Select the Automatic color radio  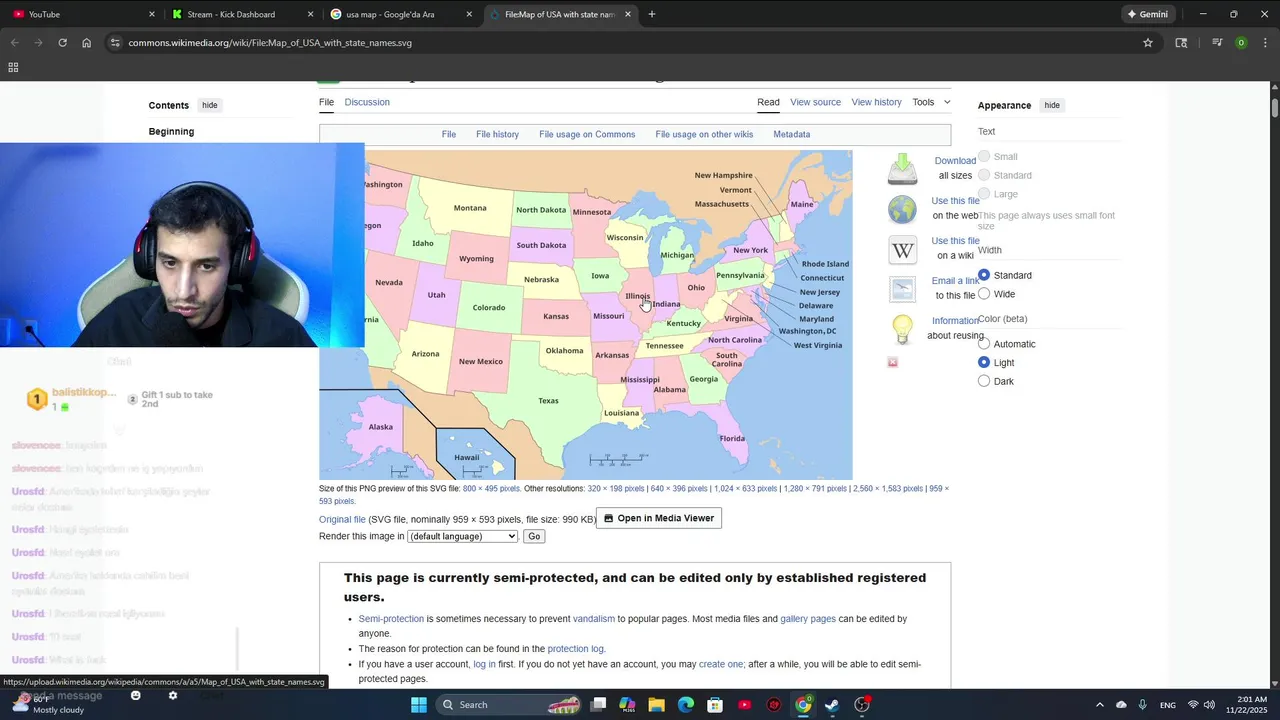pos(984,344)
